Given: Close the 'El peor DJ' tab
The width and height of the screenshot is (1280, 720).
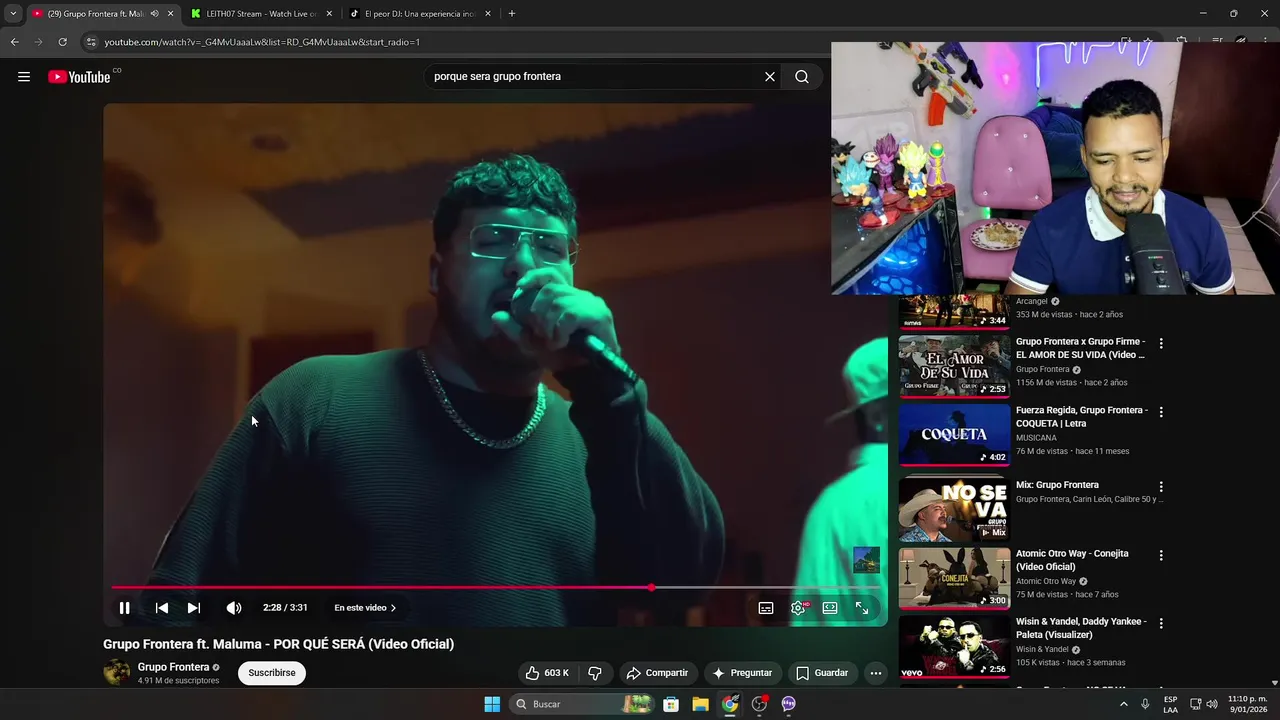Looking at the screenshot, I should 488,14.
